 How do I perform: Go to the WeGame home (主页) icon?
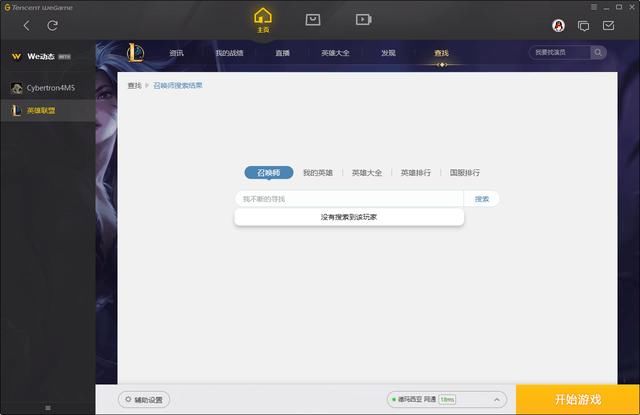pyautogui.click(x=263, y=20)
